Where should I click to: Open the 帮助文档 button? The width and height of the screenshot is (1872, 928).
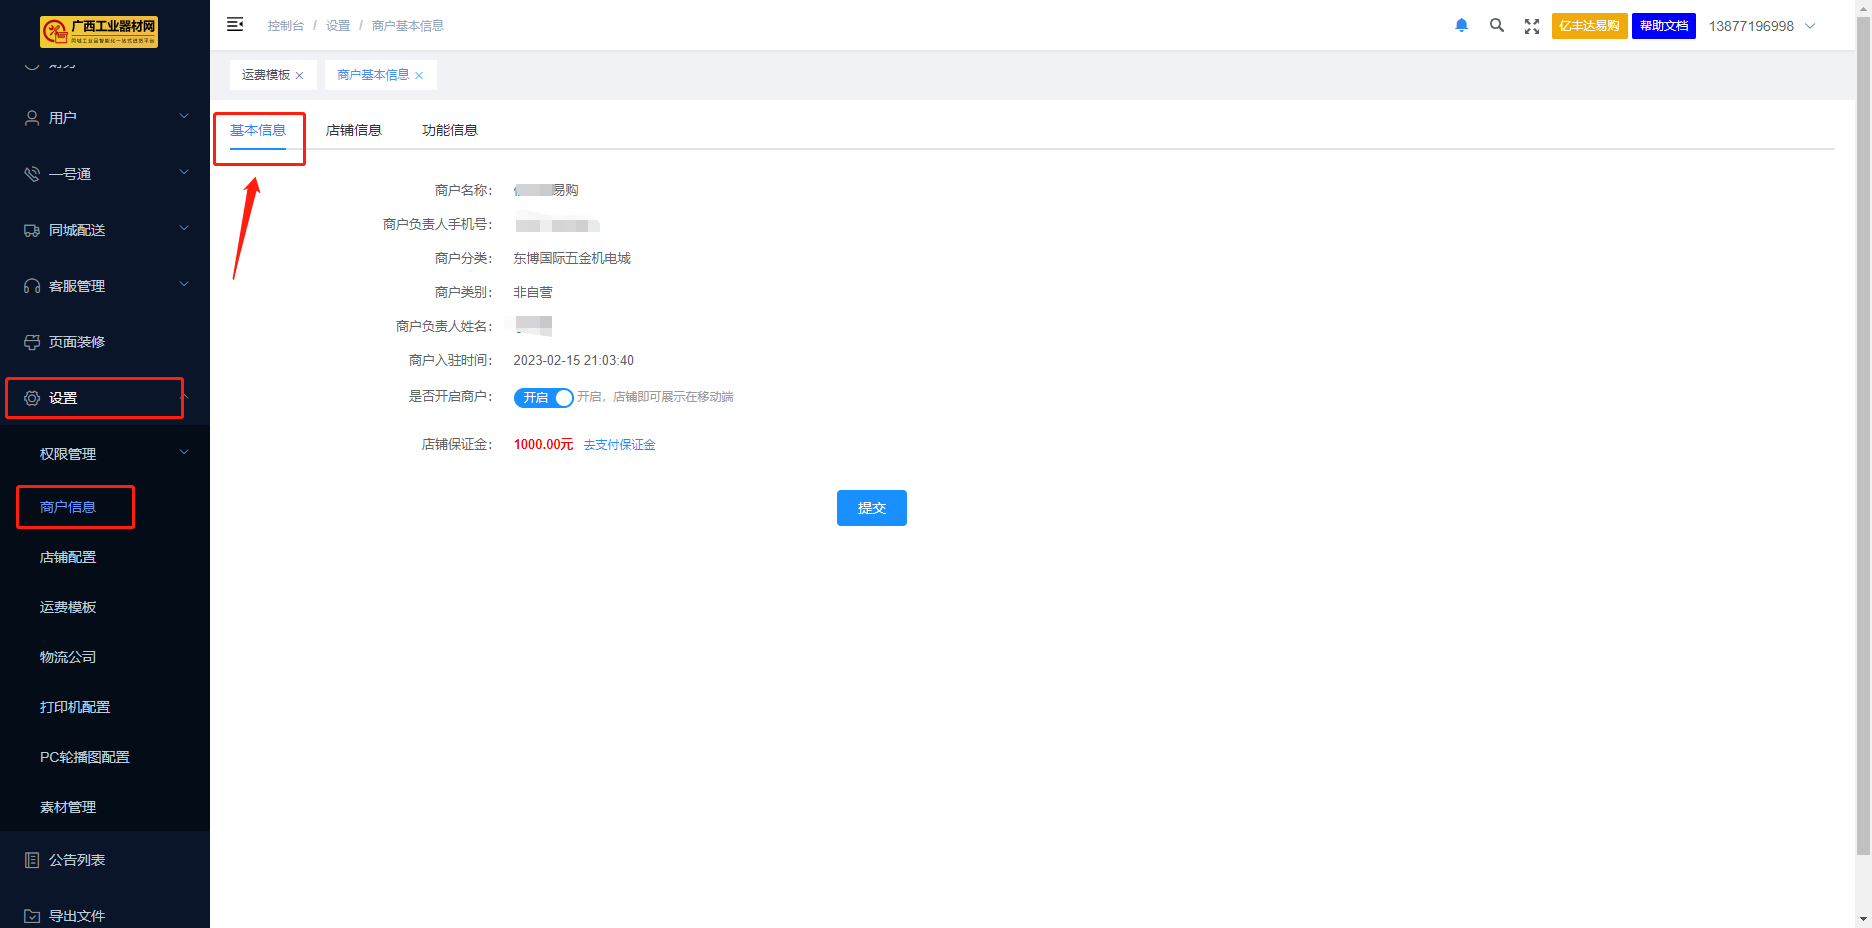point(1663,26)
